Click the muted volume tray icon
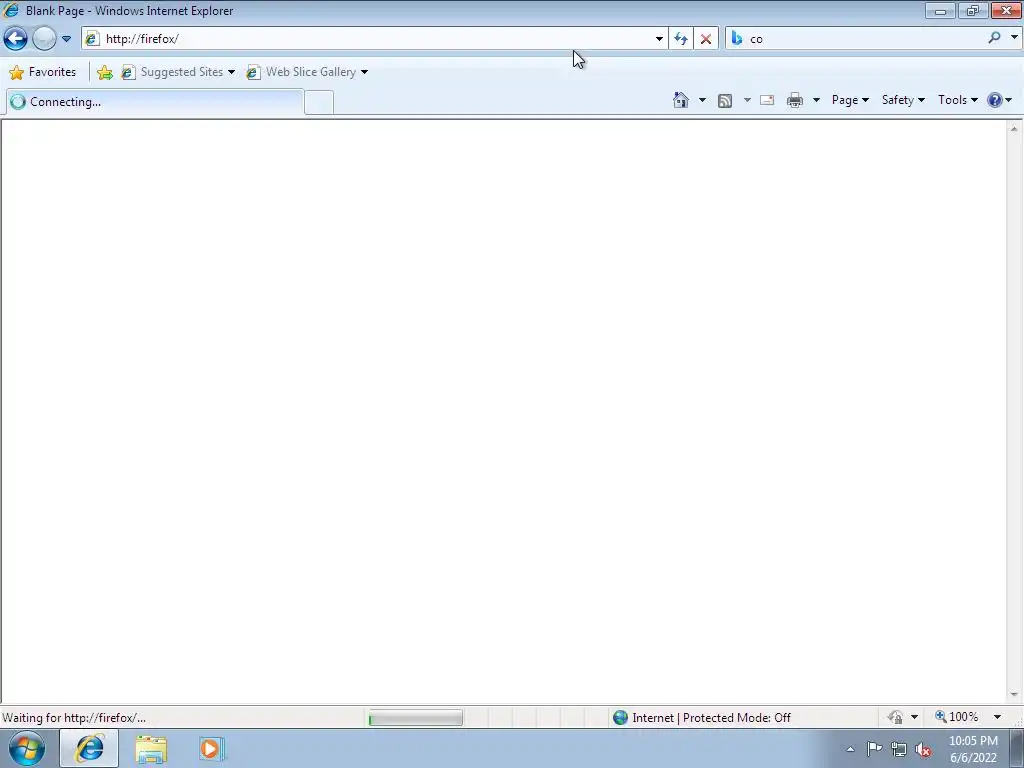 coord(923,750)
